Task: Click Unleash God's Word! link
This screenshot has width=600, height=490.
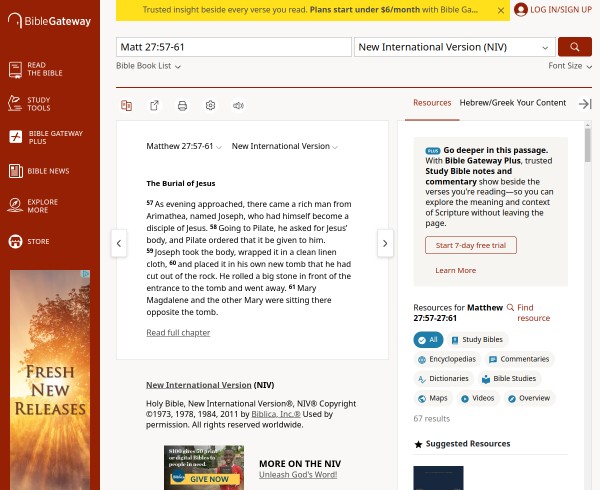Action: pyautogui.click(x=298, y=475)
